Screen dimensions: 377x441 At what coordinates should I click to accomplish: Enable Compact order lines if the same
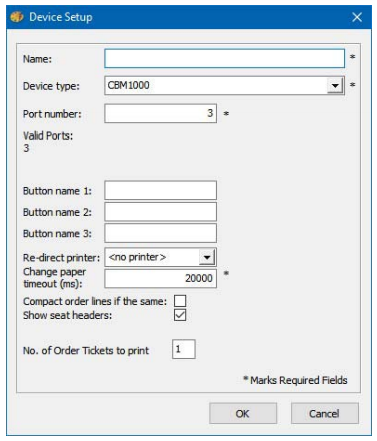[180, 301]
